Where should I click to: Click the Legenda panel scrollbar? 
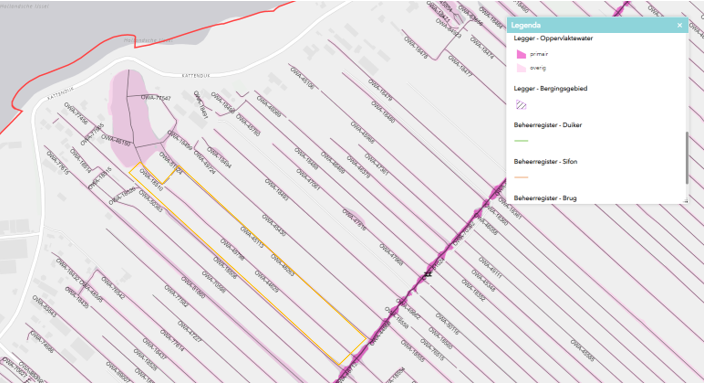pyautogui.click(x=686, y=158)
